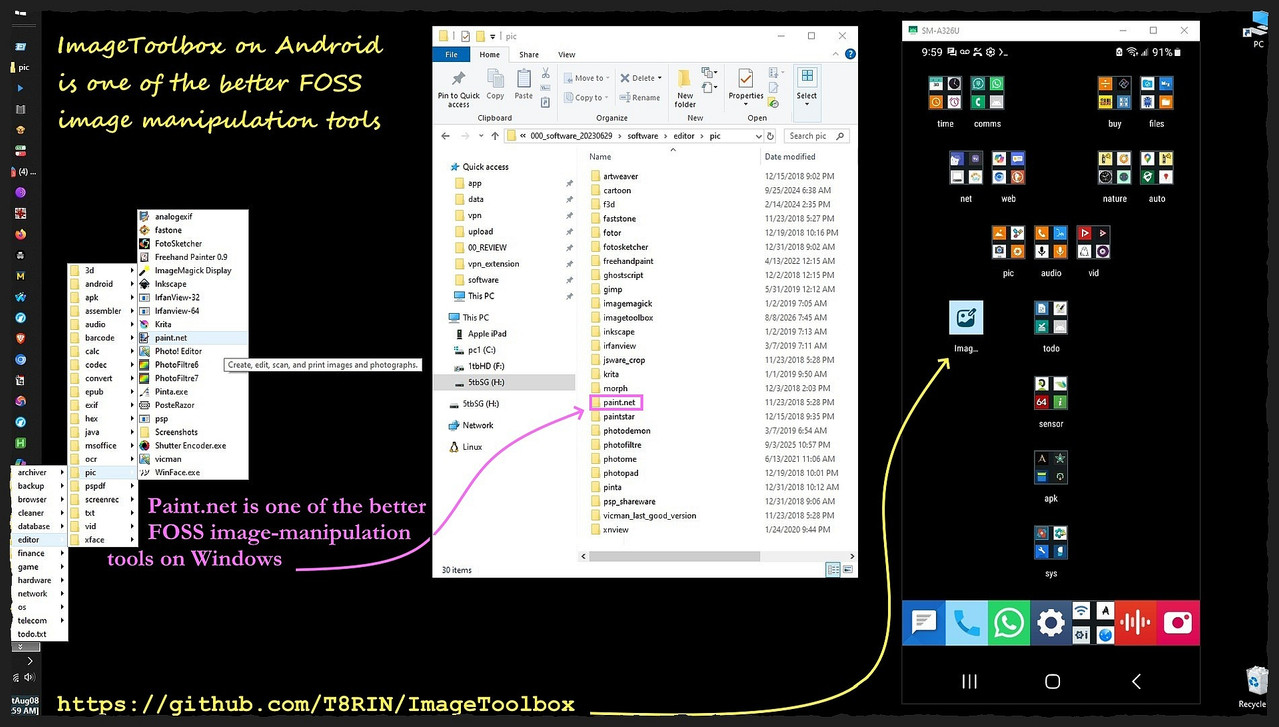This screenshot has height=727, width=1279.
Task: Select the gimp folder in file list
Action: tap(613, 289)
